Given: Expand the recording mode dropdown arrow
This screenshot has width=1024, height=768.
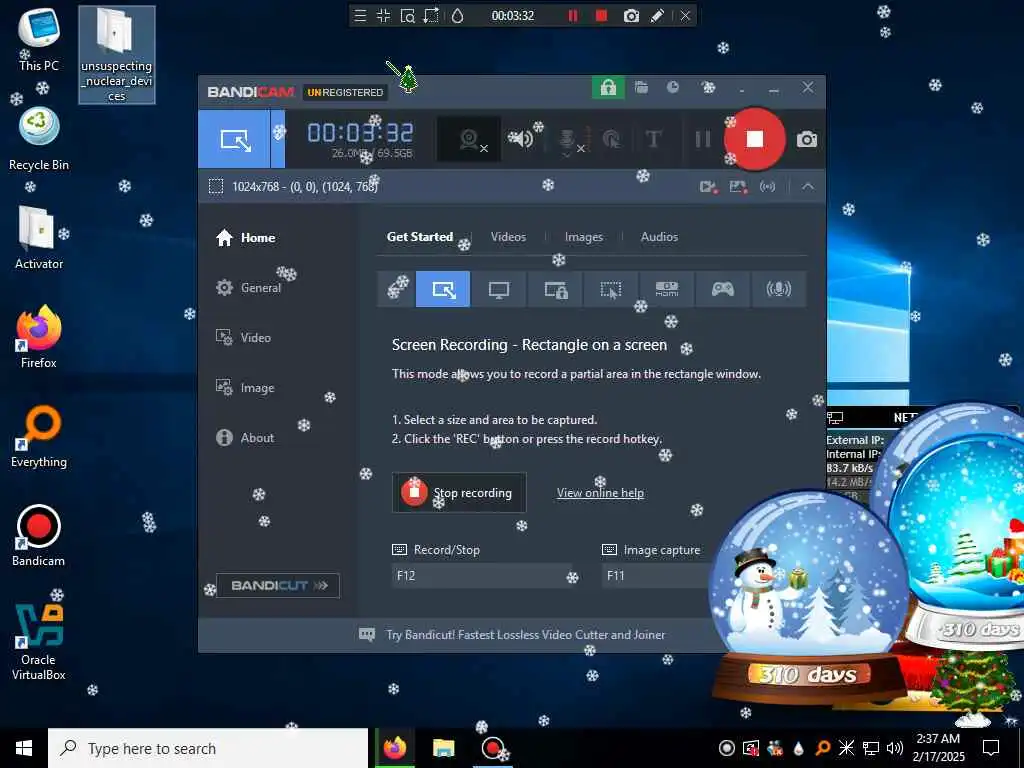Looking at the screenshot, I should click(278, 139).
